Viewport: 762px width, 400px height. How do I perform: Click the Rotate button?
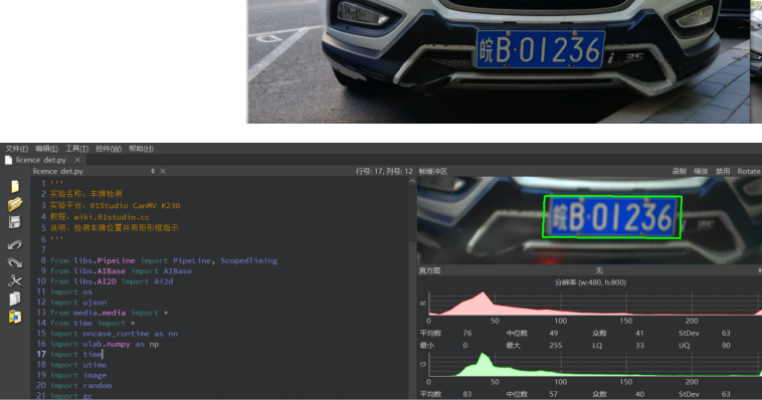click(748, 171)
